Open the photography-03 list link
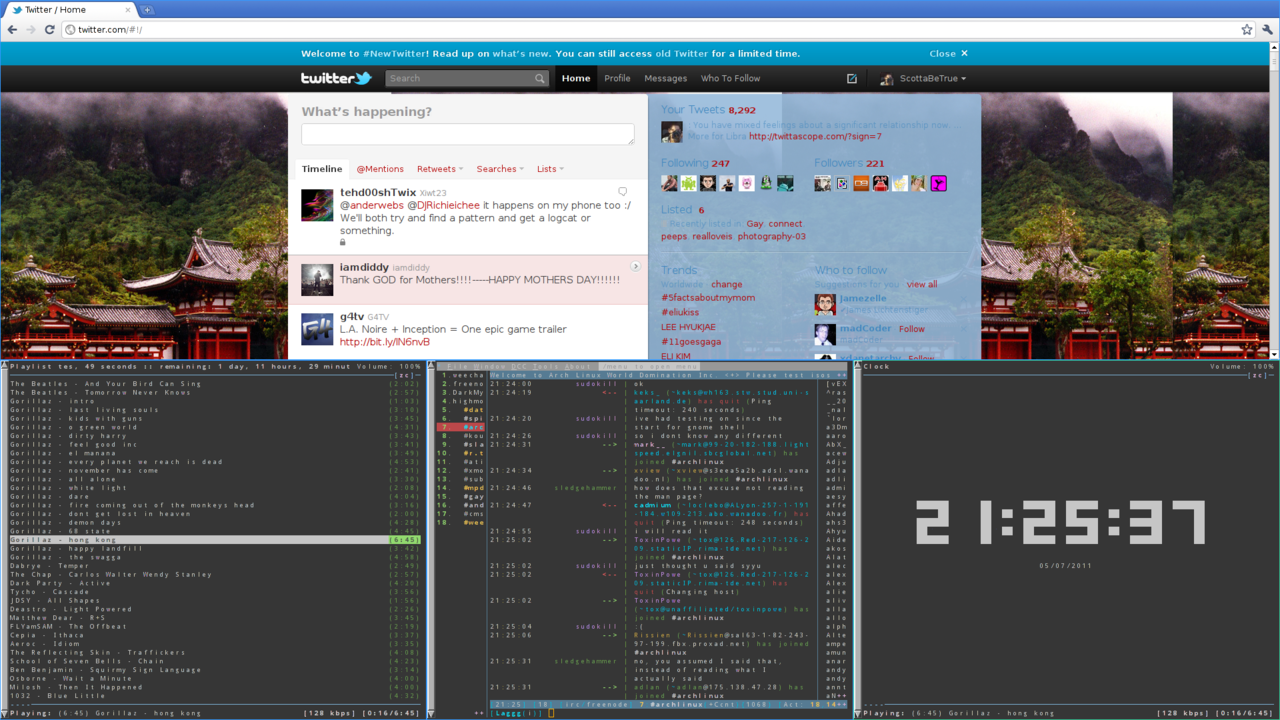The height and width of the screenshot is (720, 1280). tap(771, 237)
